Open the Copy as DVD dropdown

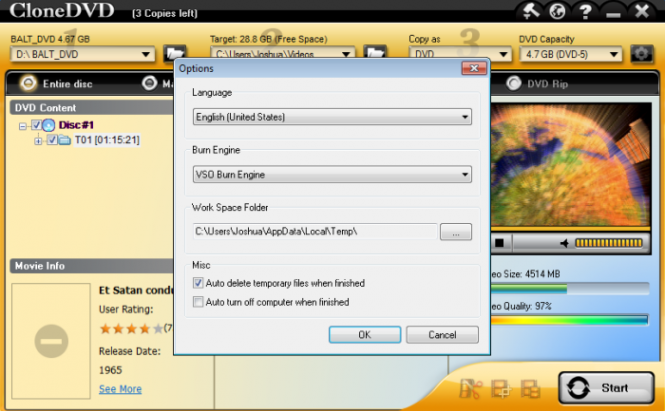460,53
